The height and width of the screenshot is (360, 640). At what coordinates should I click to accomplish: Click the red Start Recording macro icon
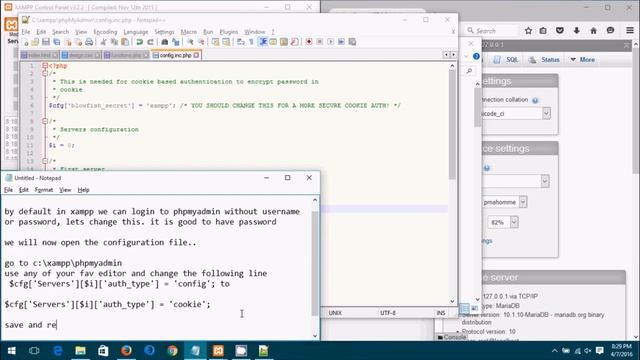tap(309, 42)
